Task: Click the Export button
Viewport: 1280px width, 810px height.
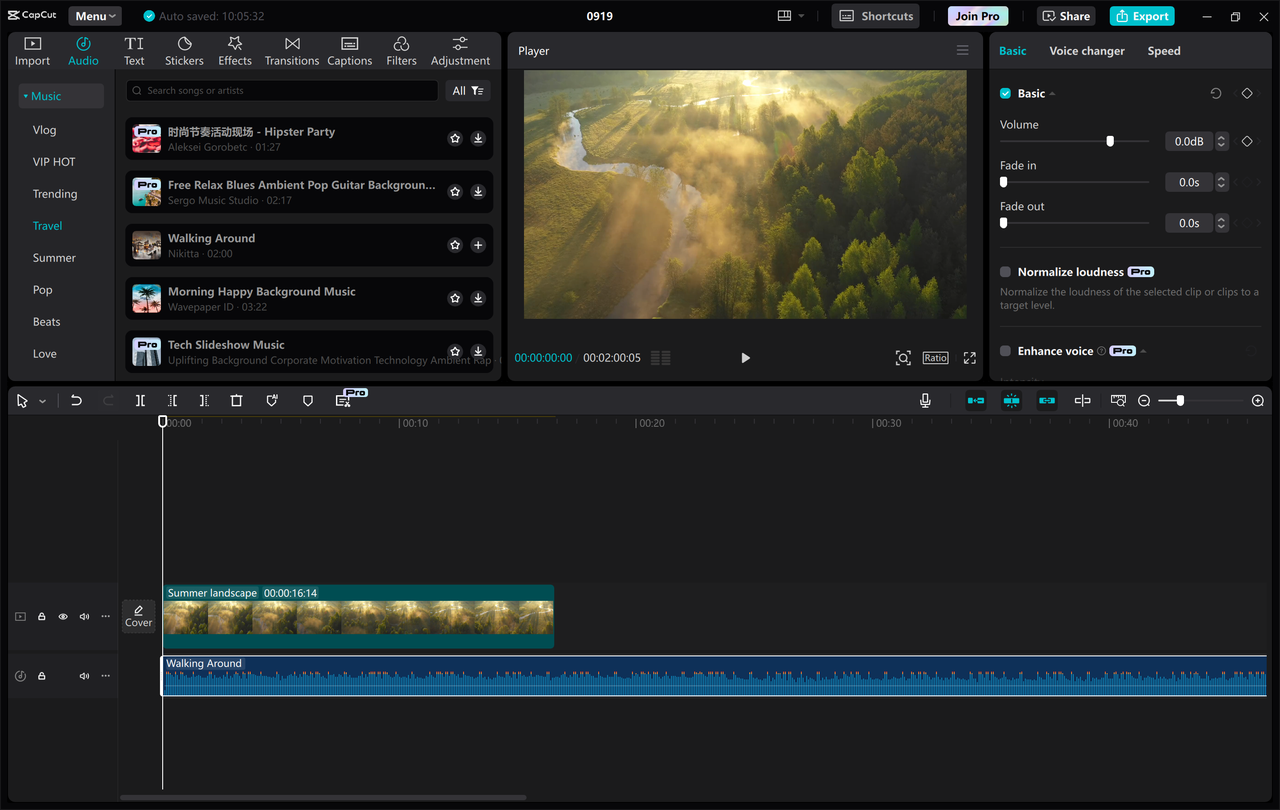Action: pos(1141,16)
